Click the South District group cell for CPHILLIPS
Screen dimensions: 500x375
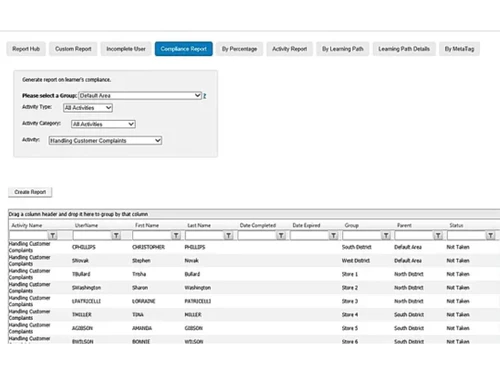coord(357,247)
